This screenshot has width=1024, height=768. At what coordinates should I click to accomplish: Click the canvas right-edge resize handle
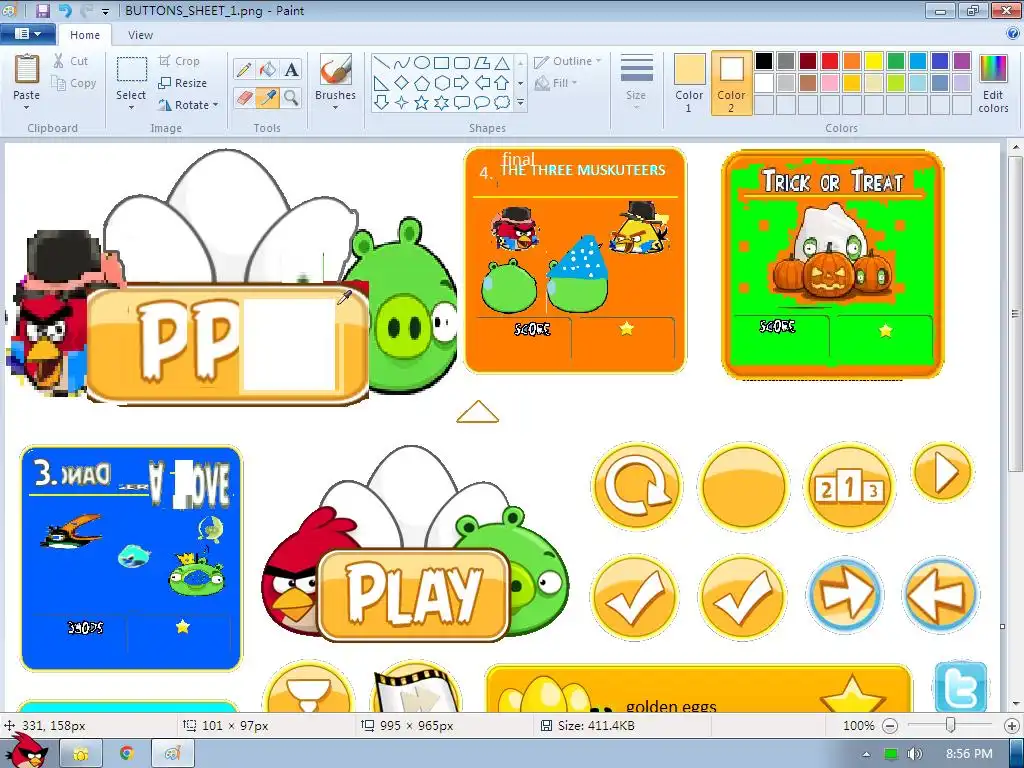(1002, 627)
